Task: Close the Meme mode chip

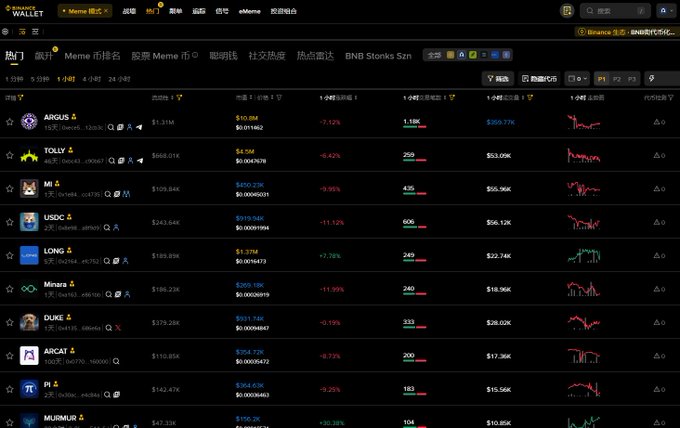Action: pos(106,11)
